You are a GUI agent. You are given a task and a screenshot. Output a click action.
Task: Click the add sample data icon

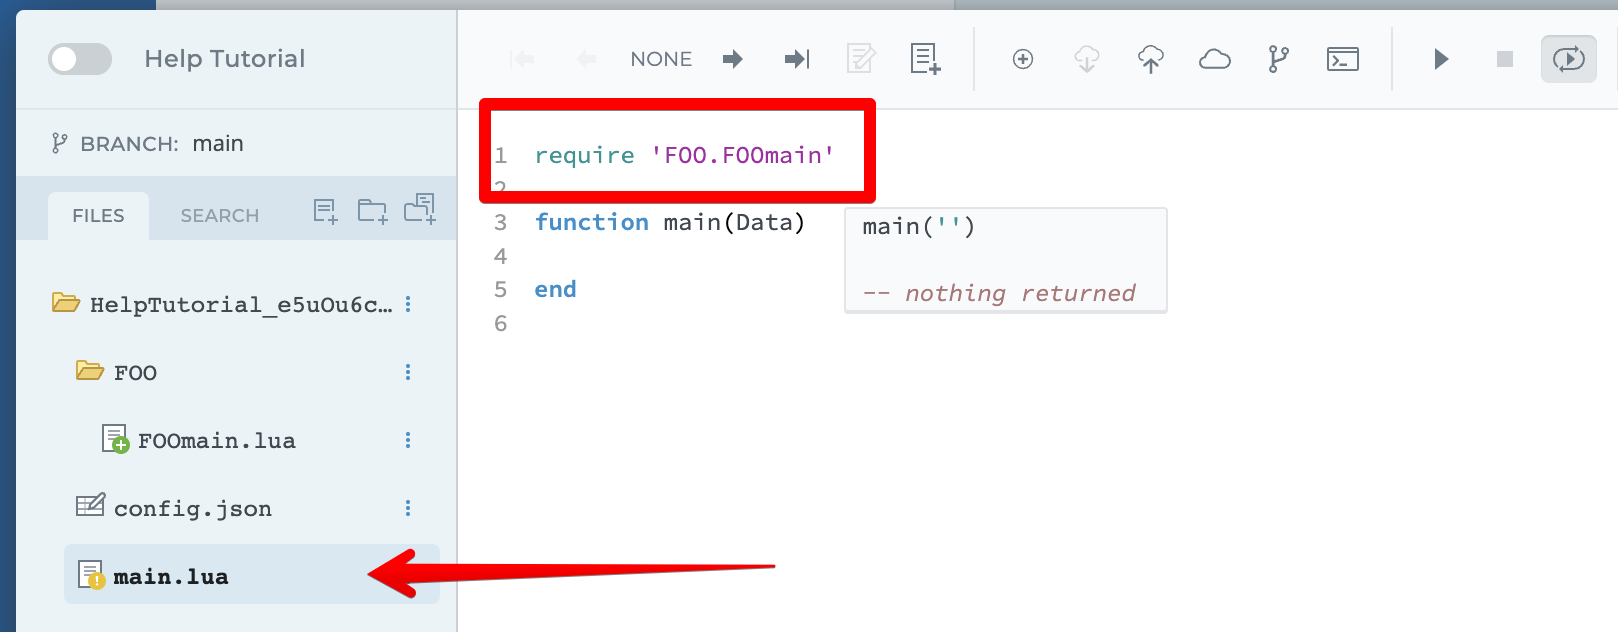tap(925, 59)
